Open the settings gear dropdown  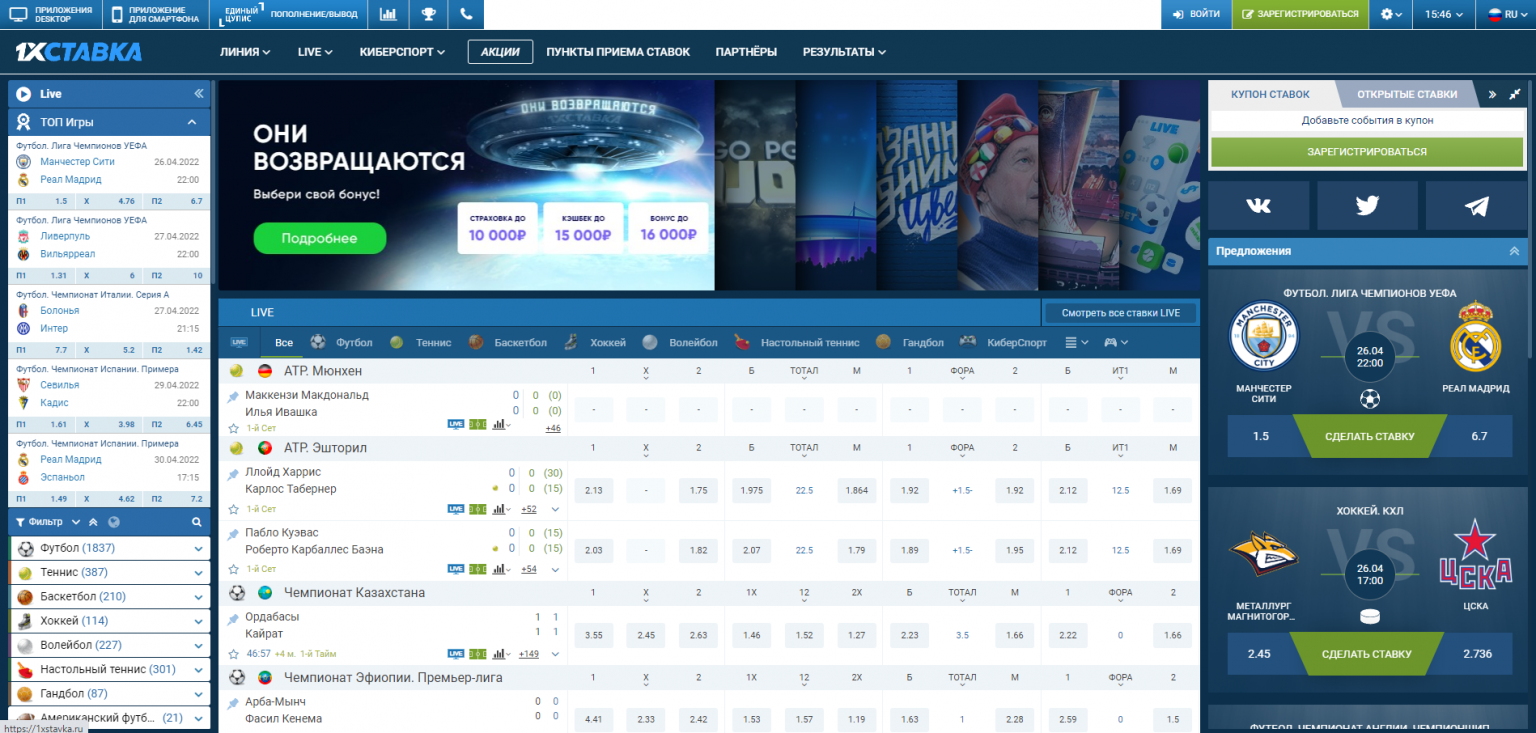point(1391,14)
